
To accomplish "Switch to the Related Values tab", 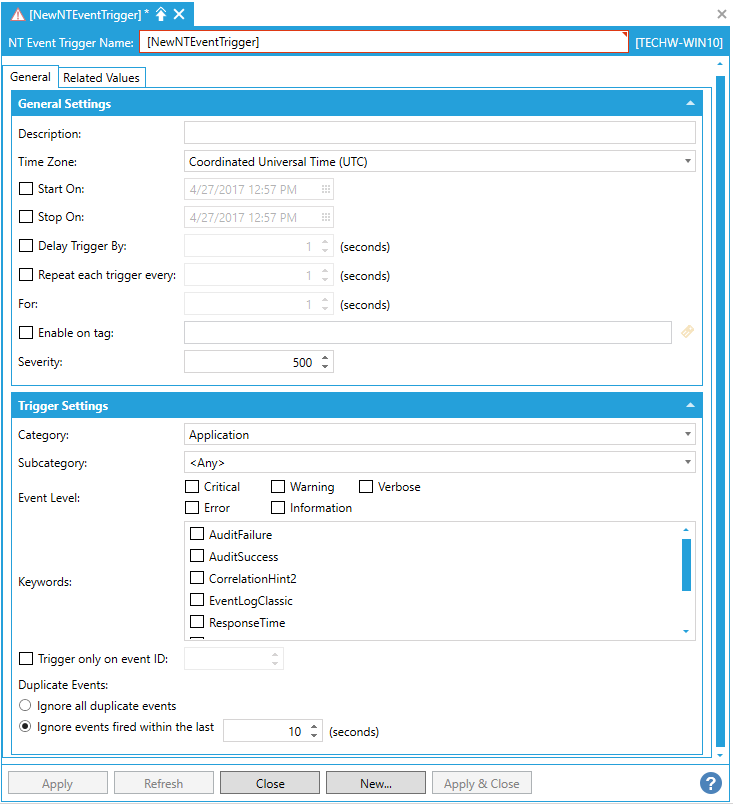I will 102,78.
